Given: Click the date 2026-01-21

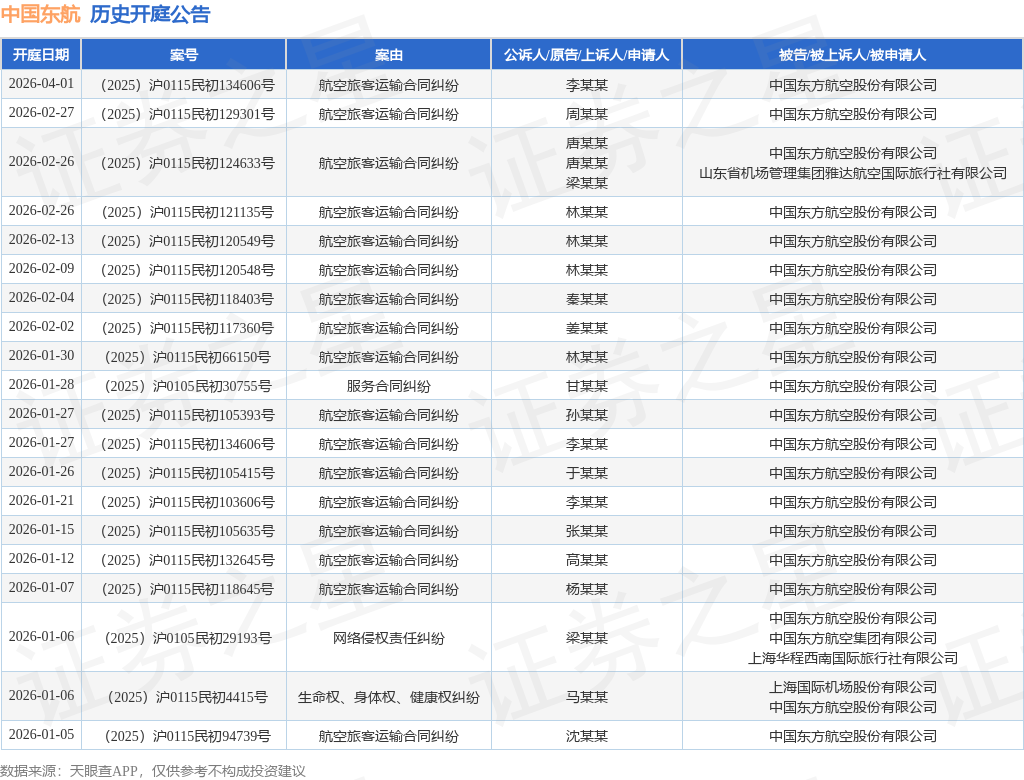Looking at the screenshot, I should click(x=41, y=500).
